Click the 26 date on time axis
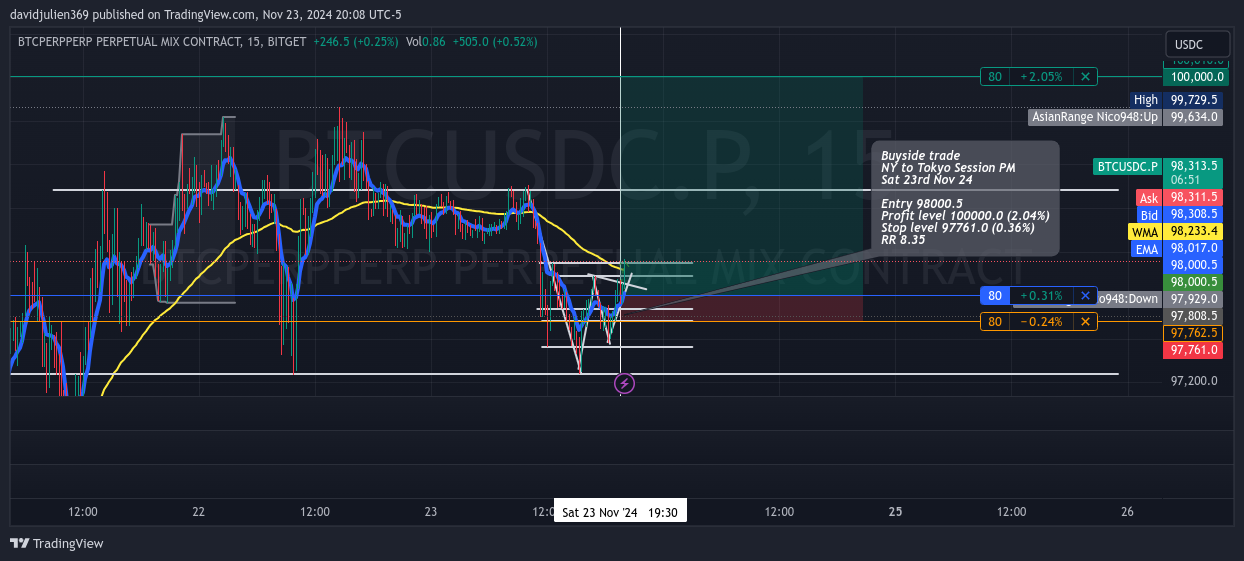Viewport: 1244px width, 561px height. (x=1127, y=512)
